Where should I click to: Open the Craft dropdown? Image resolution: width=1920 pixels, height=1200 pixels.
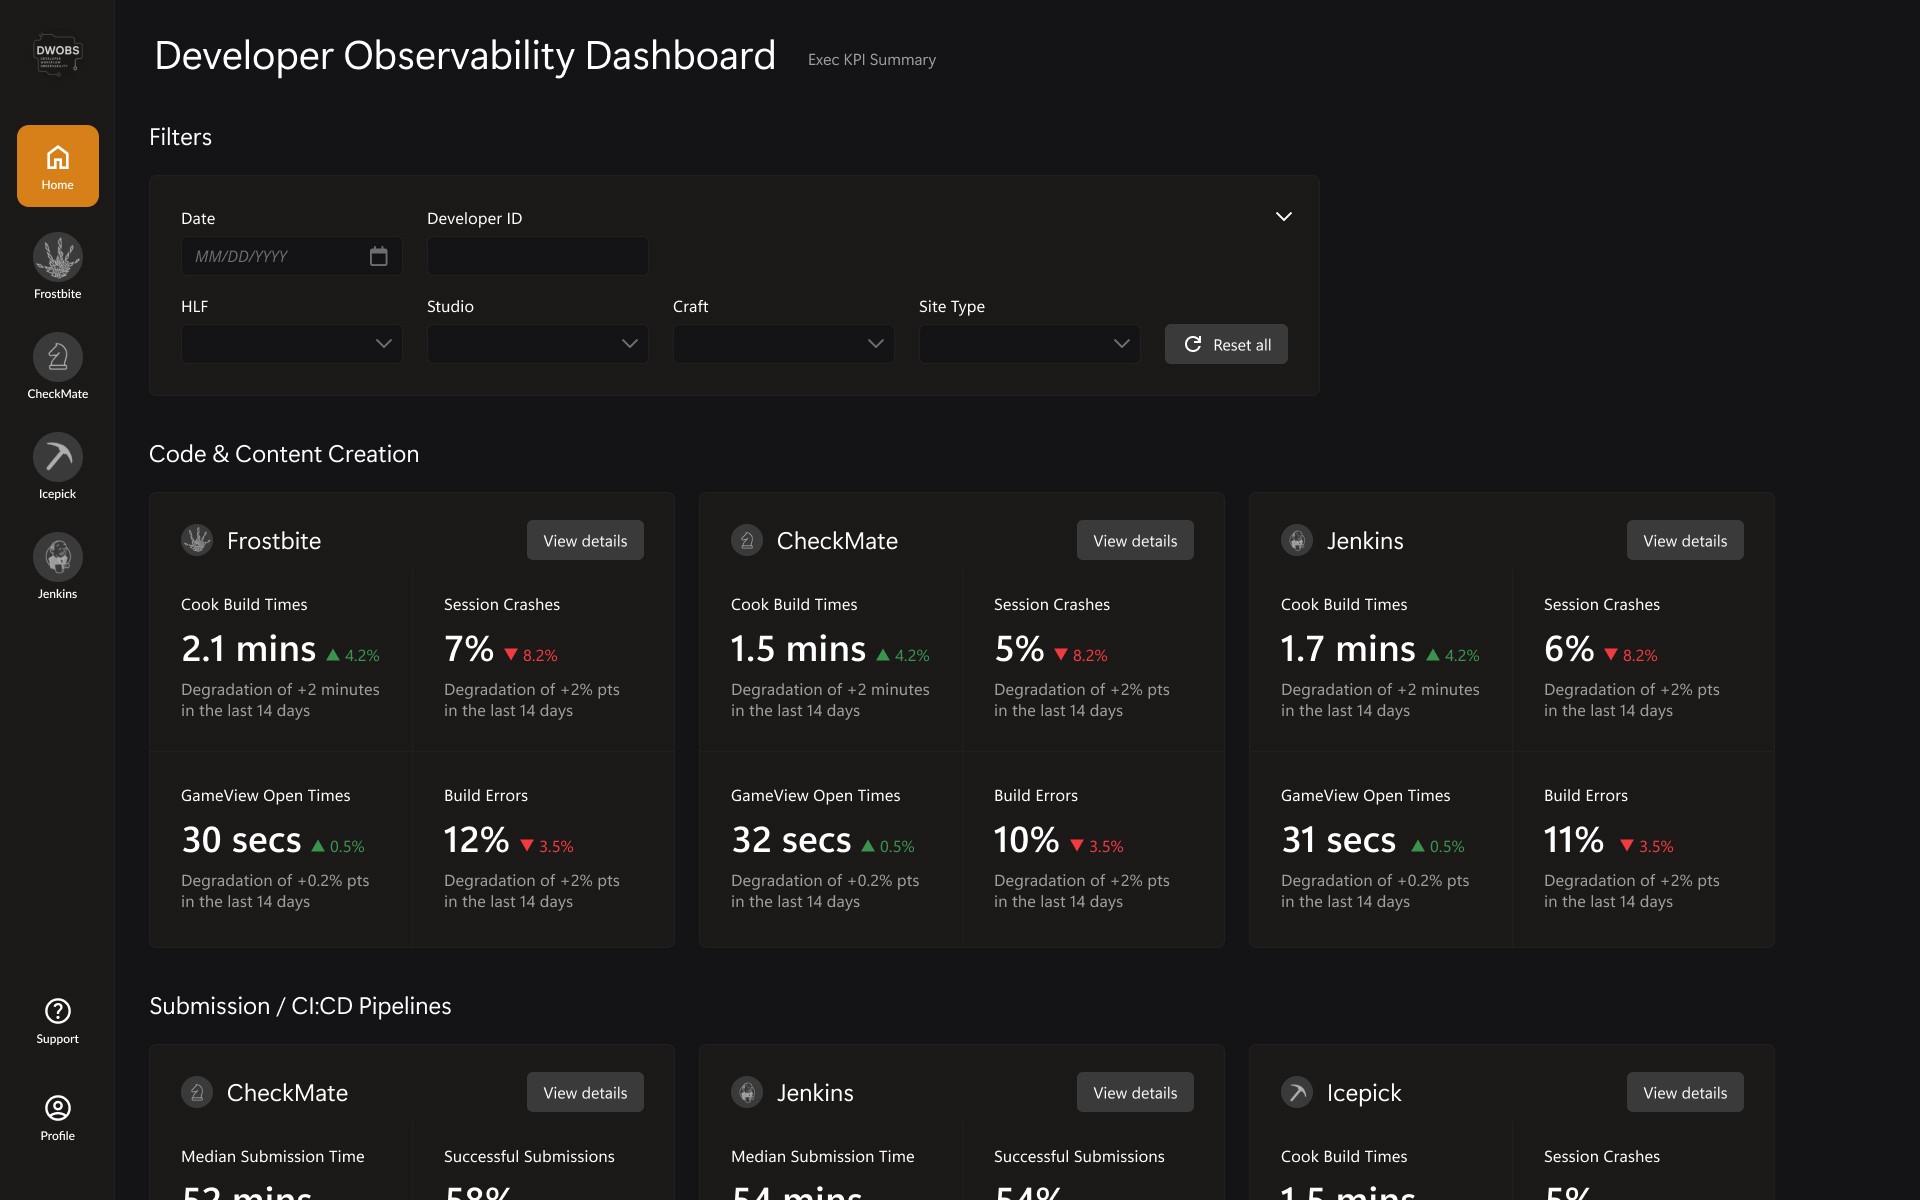coord(783,344)
